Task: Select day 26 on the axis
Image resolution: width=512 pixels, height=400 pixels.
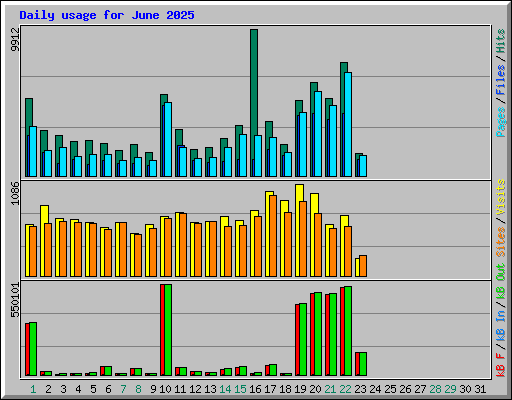Action: pos(405,389)
